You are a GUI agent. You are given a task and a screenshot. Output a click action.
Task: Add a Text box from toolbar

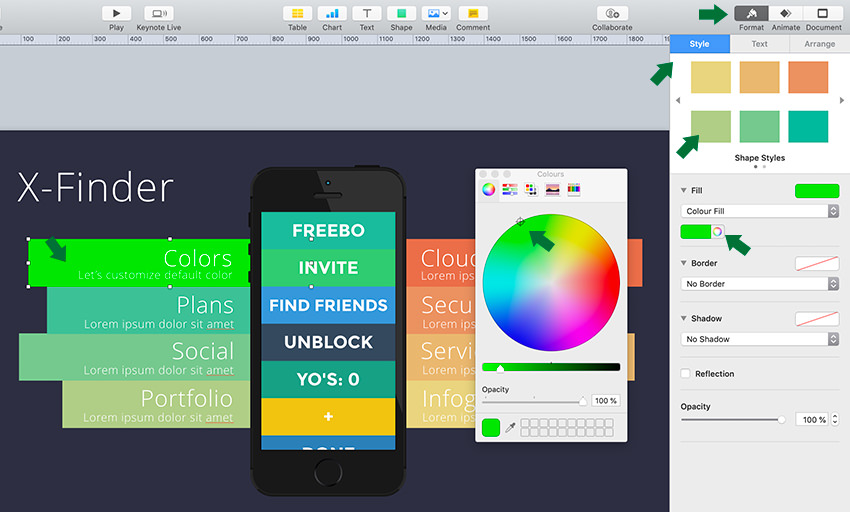pos(366,14)
